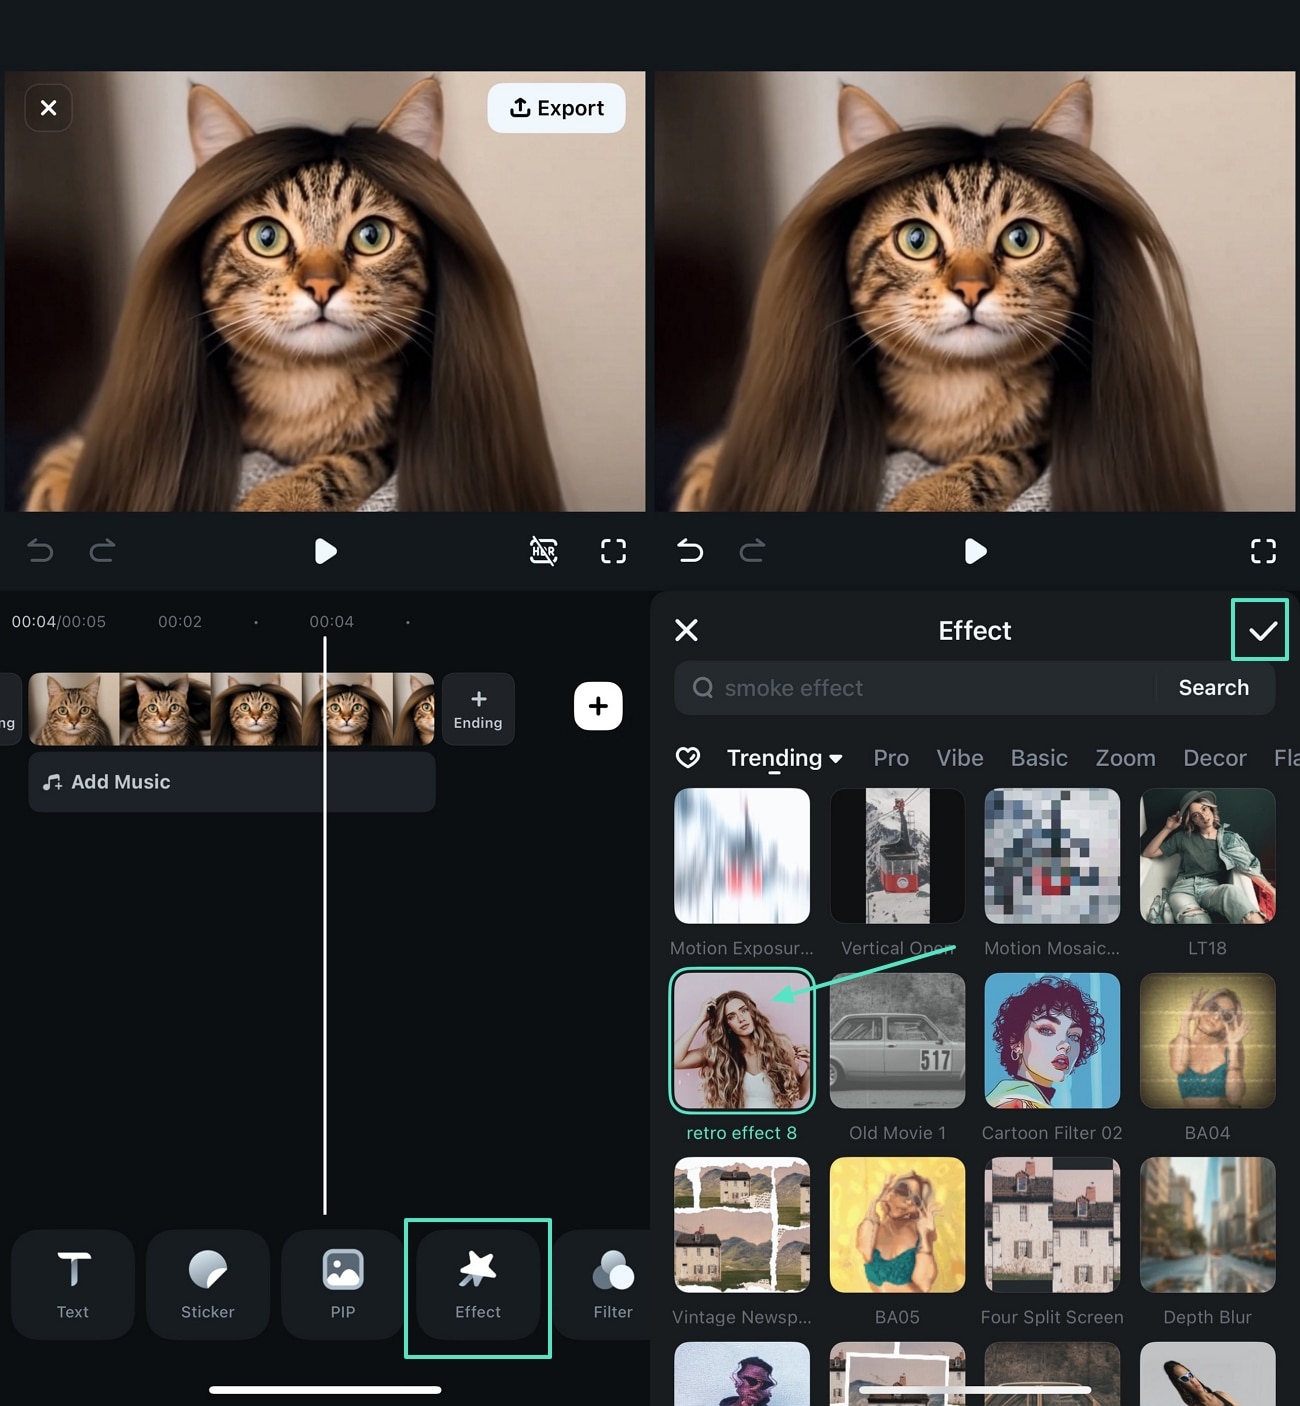The image size is (1300, 1406).
Task: Click the Search button
Action: click(1213, 688)
